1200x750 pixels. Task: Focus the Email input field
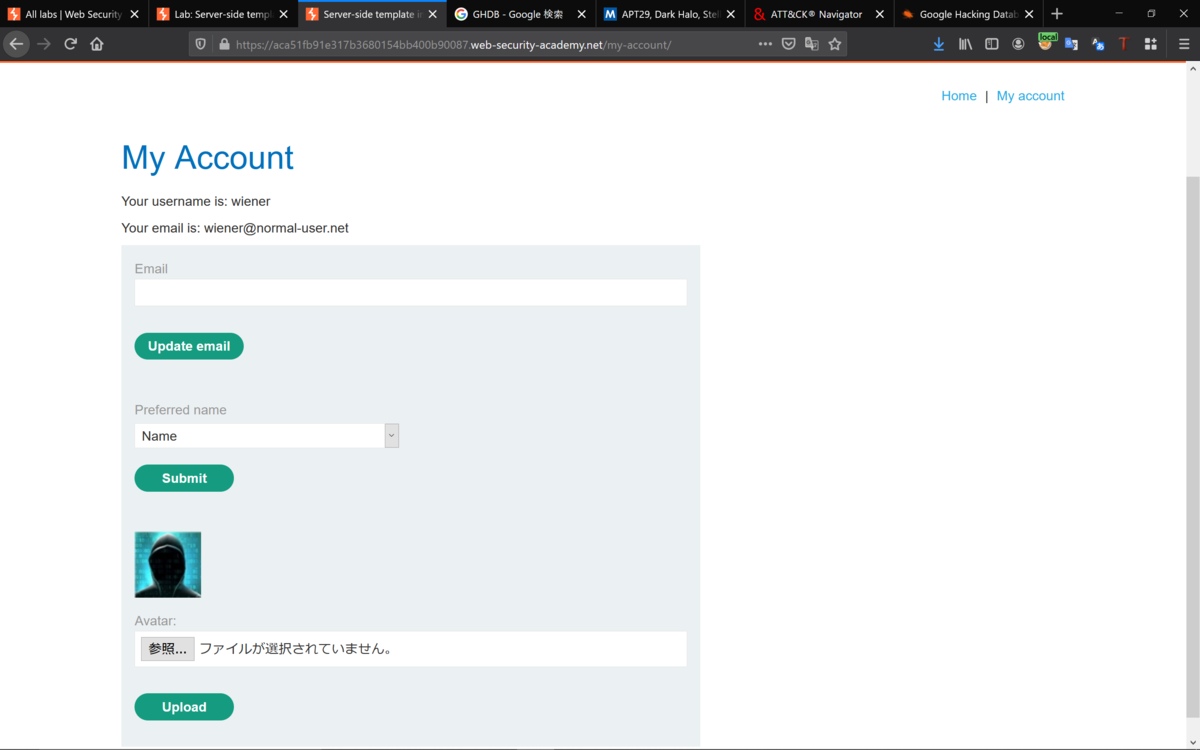point(410,292)
